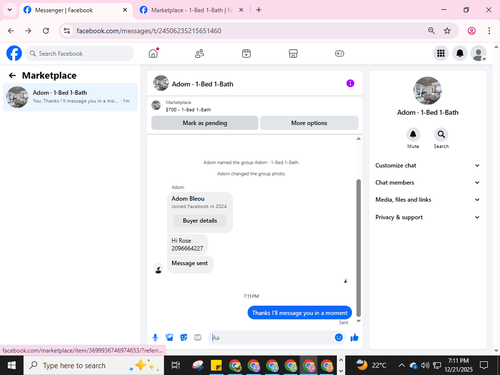The width and height of the screenshot is (500, 375).
Task: Click Mark as pending button
Action: 205,123
